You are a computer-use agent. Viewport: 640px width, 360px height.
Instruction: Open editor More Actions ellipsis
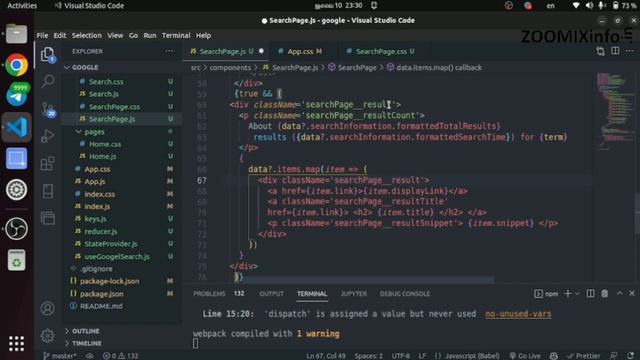click(x=630, y=51)
